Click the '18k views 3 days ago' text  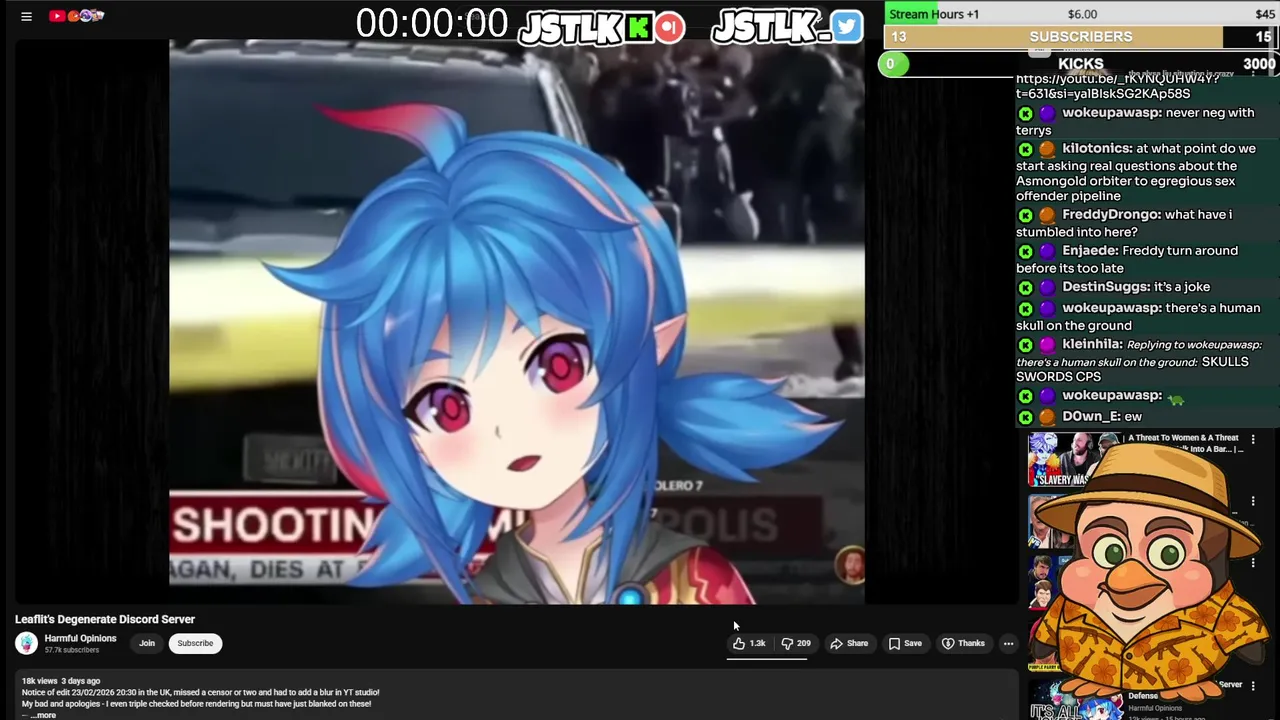point(61,681)
